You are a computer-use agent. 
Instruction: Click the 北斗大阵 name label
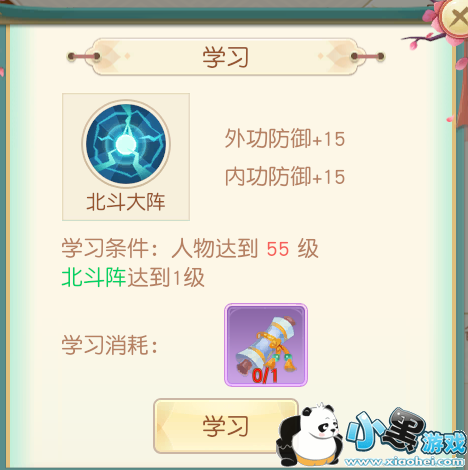[x=126, y=202]
